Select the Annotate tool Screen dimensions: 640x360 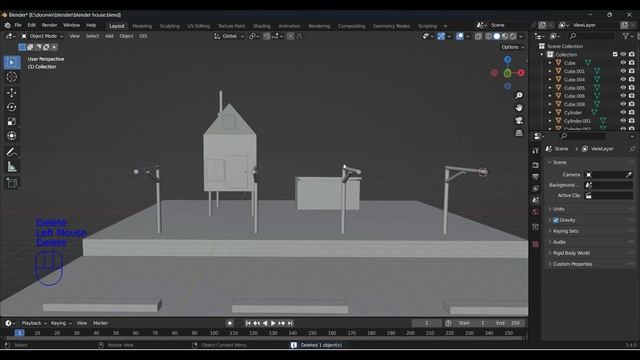(x=12, y=152)
